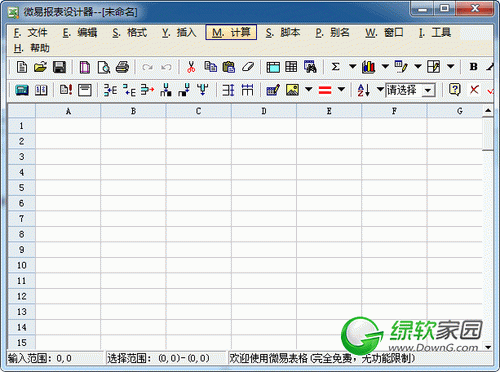500x372 pixels.
Task: Insert picture using the image icon
Action: [292, 90]
